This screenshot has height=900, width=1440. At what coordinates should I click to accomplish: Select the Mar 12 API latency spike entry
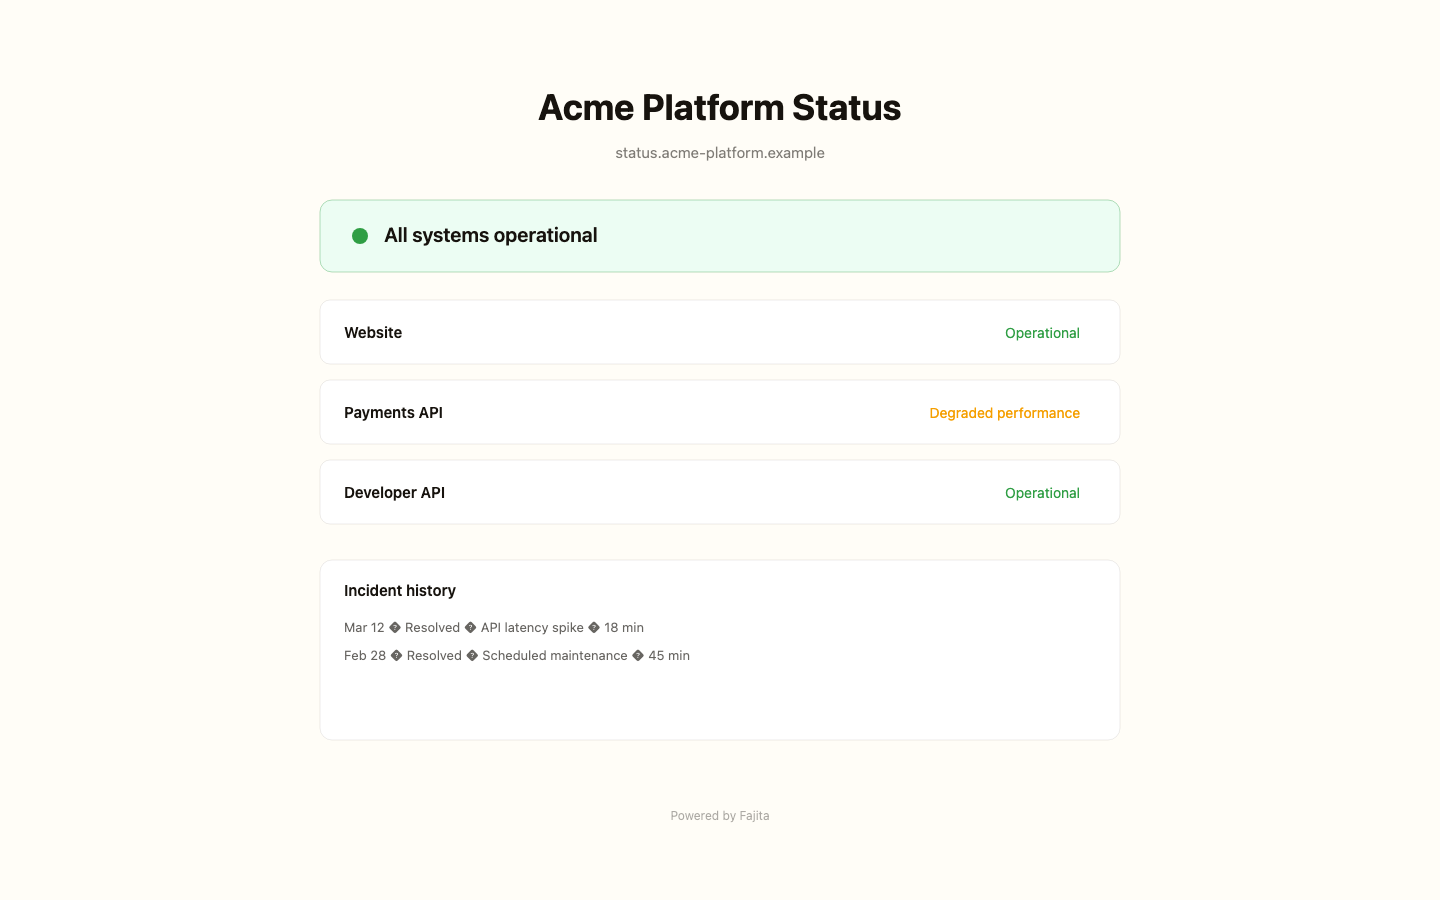(494, 628)
